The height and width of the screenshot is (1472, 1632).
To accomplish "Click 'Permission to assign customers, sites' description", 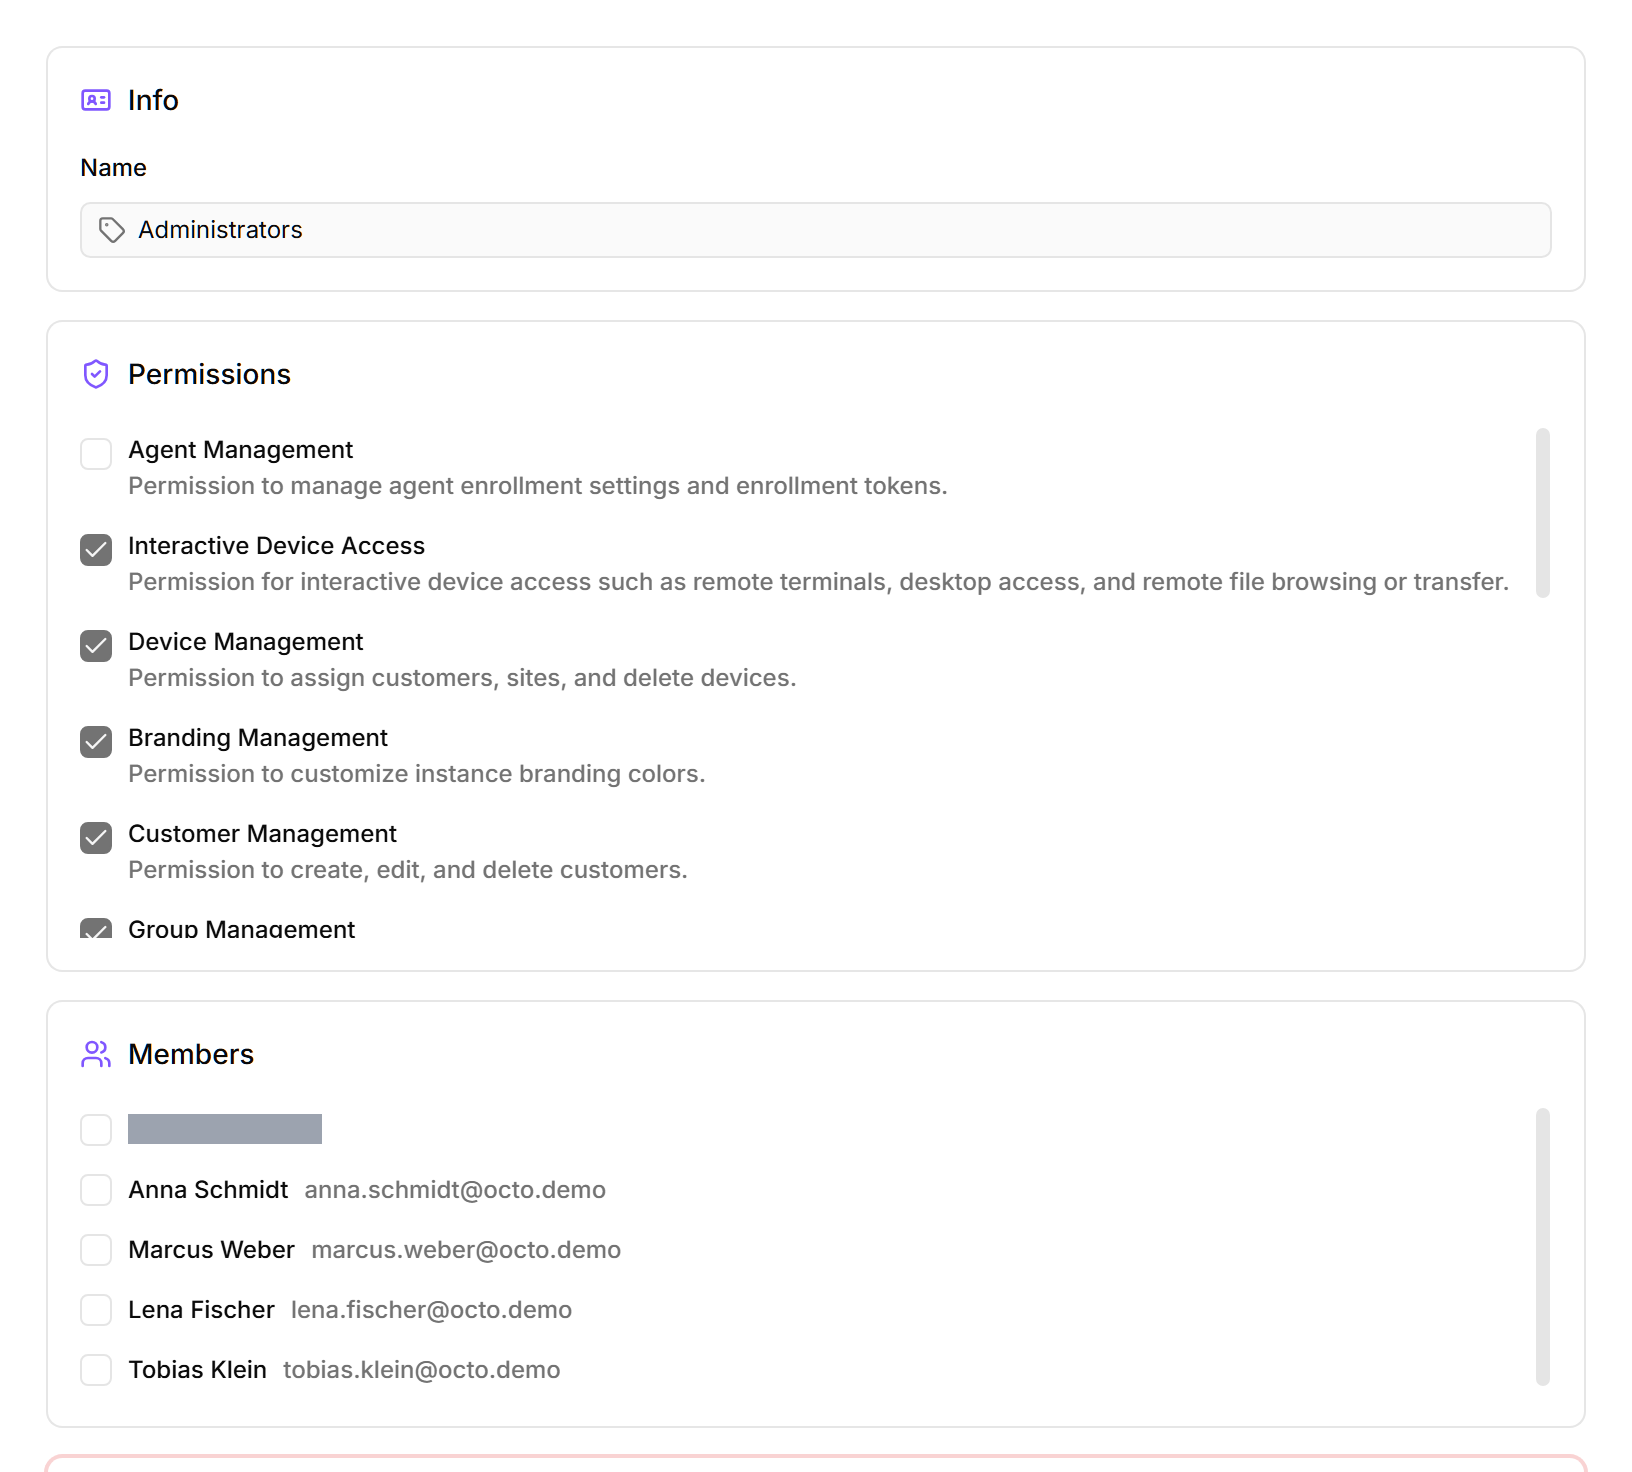I will click(x=462, y=678).
